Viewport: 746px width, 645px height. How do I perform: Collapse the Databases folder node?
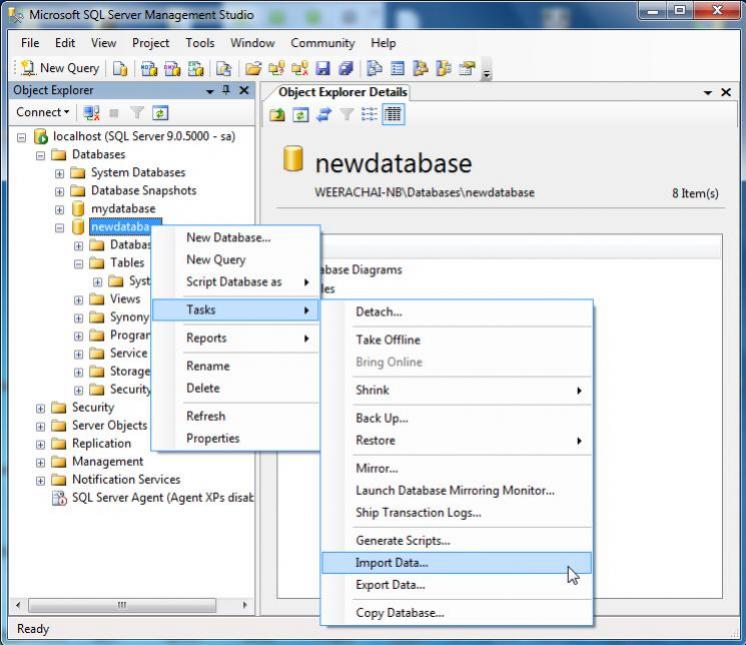40,156
